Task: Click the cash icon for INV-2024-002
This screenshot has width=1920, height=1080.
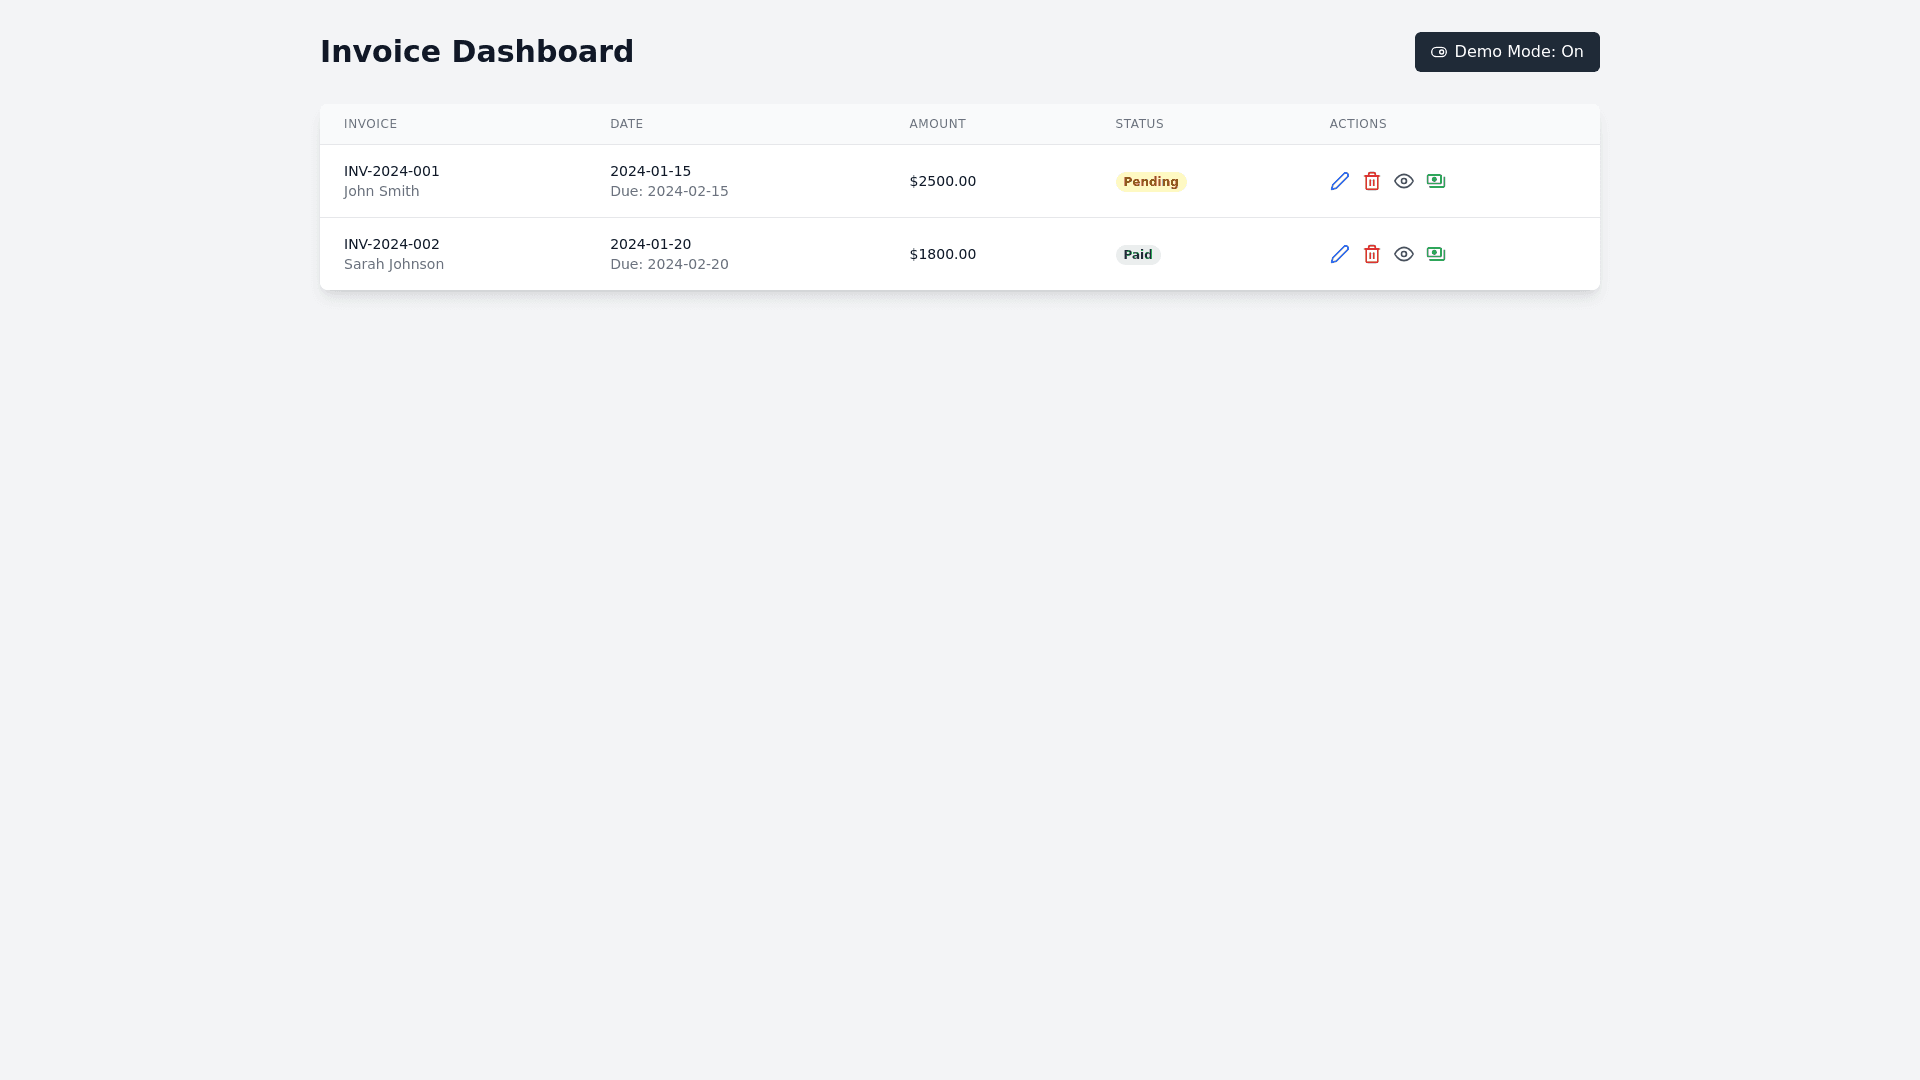Action: pos(1435,254)
